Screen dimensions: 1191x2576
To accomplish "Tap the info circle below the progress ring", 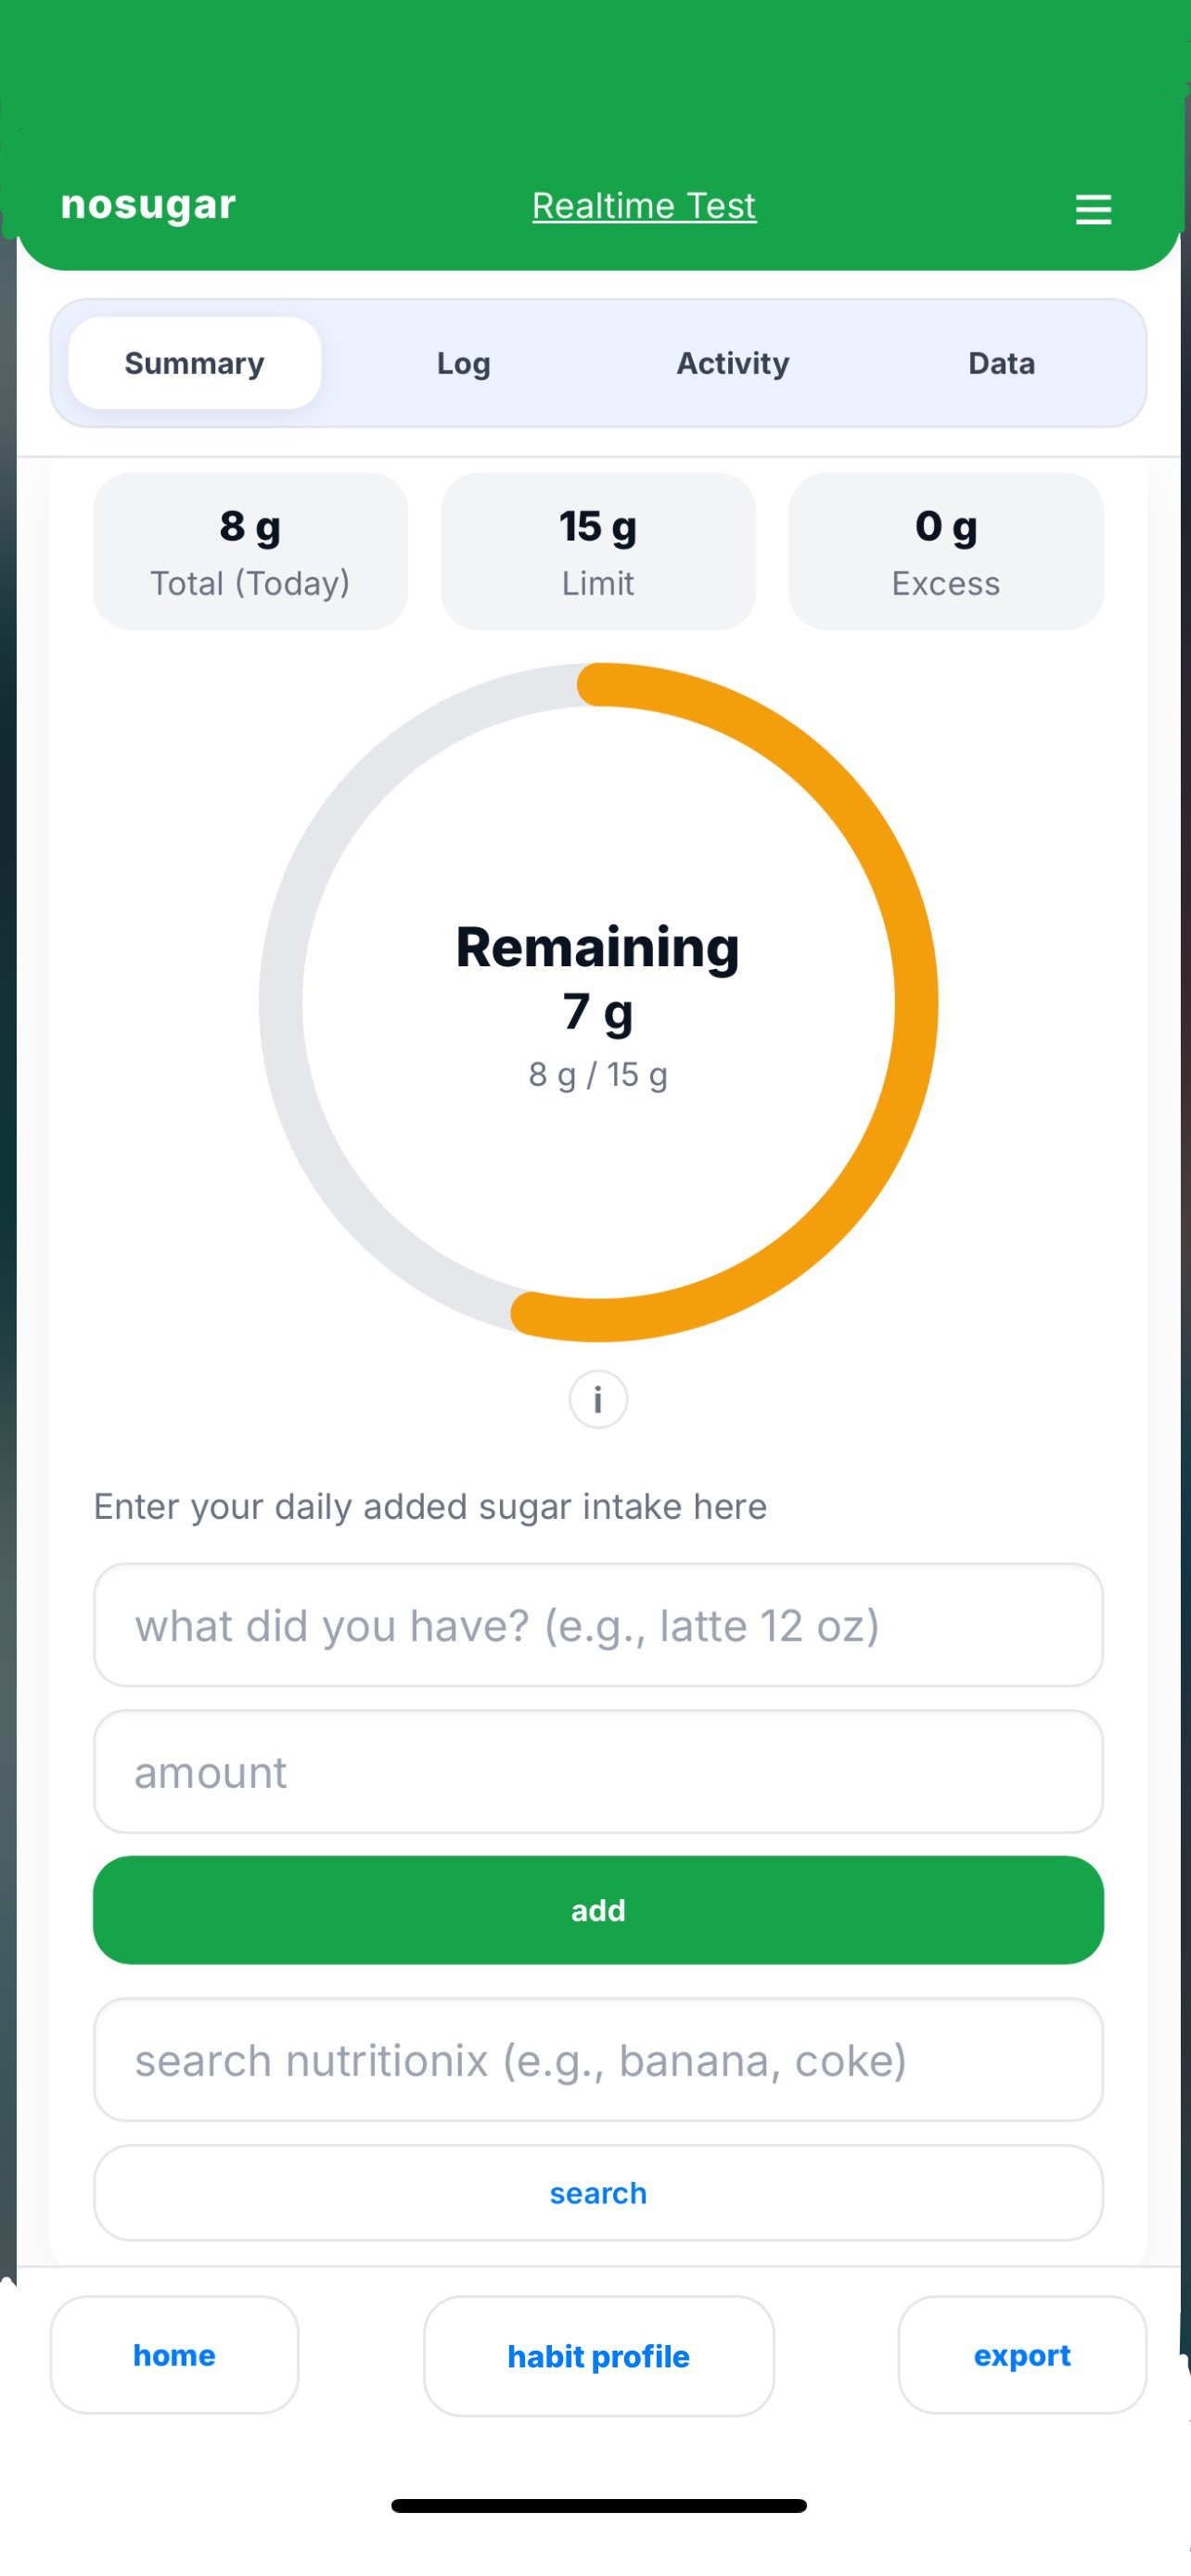I will [597, 1399].
